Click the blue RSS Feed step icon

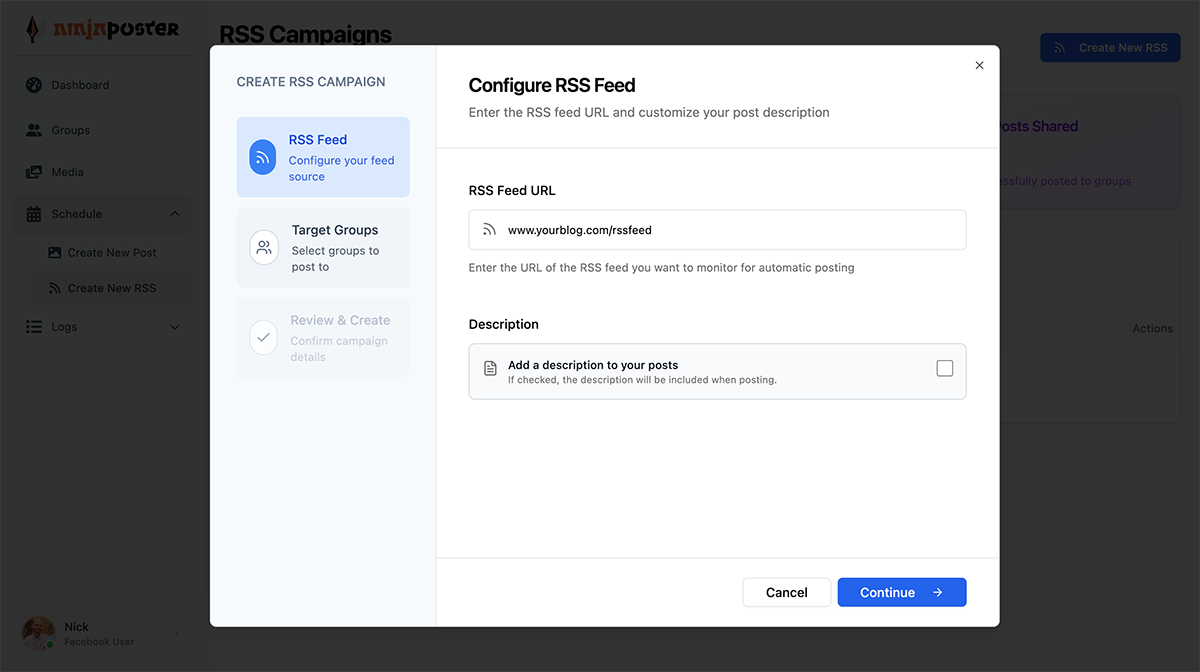tap(263, 157)
